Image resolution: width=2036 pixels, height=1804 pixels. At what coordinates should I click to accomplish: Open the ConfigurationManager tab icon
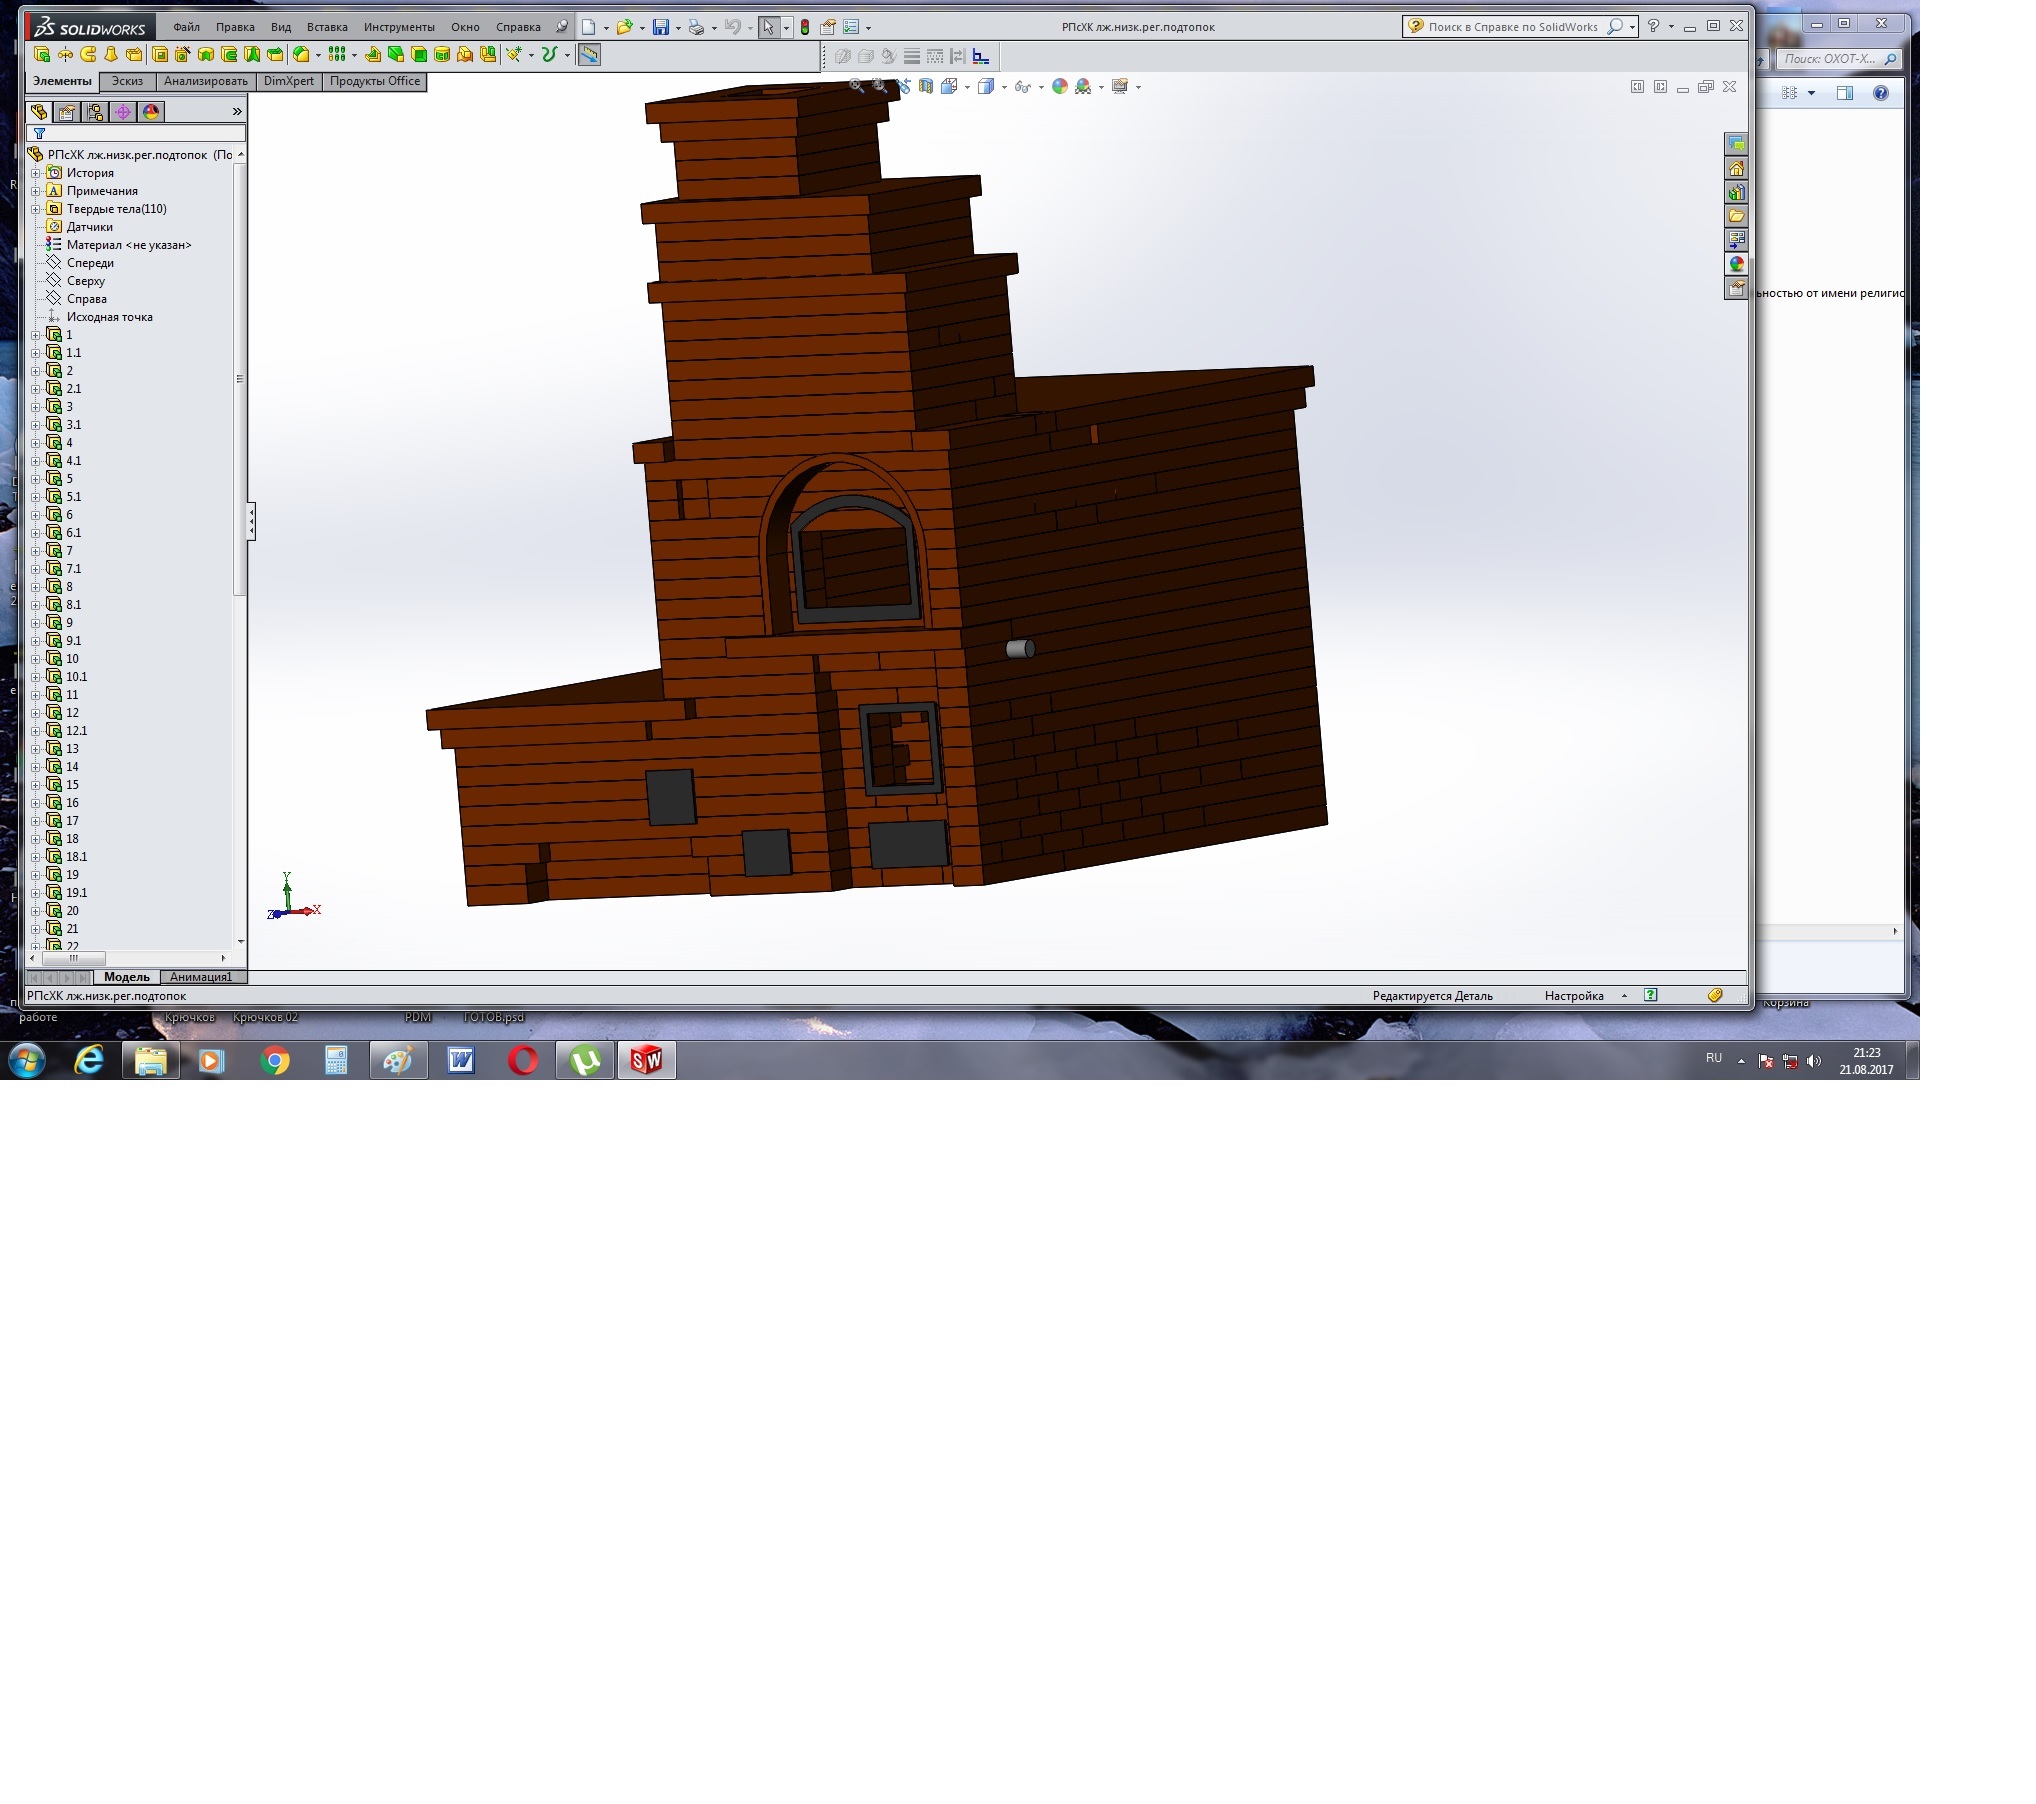[95, 112]
